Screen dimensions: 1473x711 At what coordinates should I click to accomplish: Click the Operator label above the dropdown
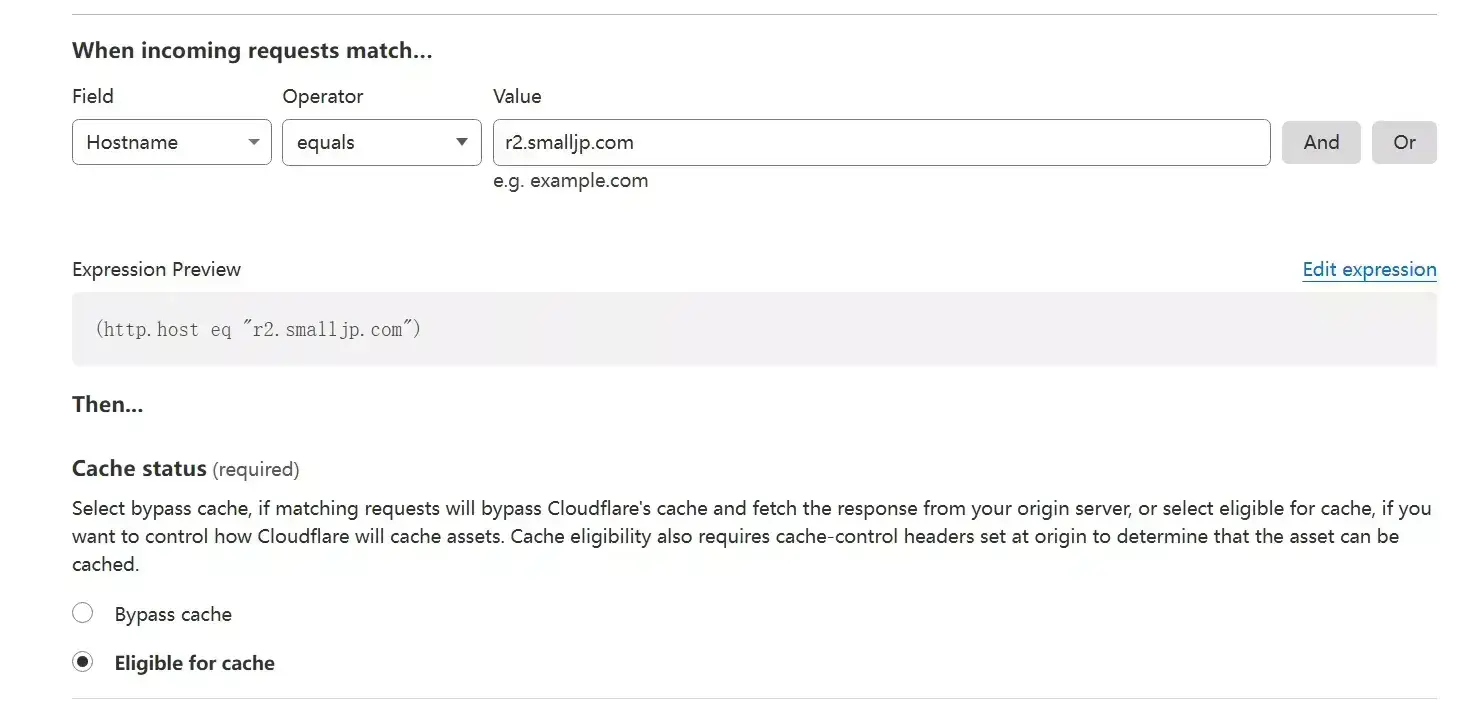click(x=323, y=96)
